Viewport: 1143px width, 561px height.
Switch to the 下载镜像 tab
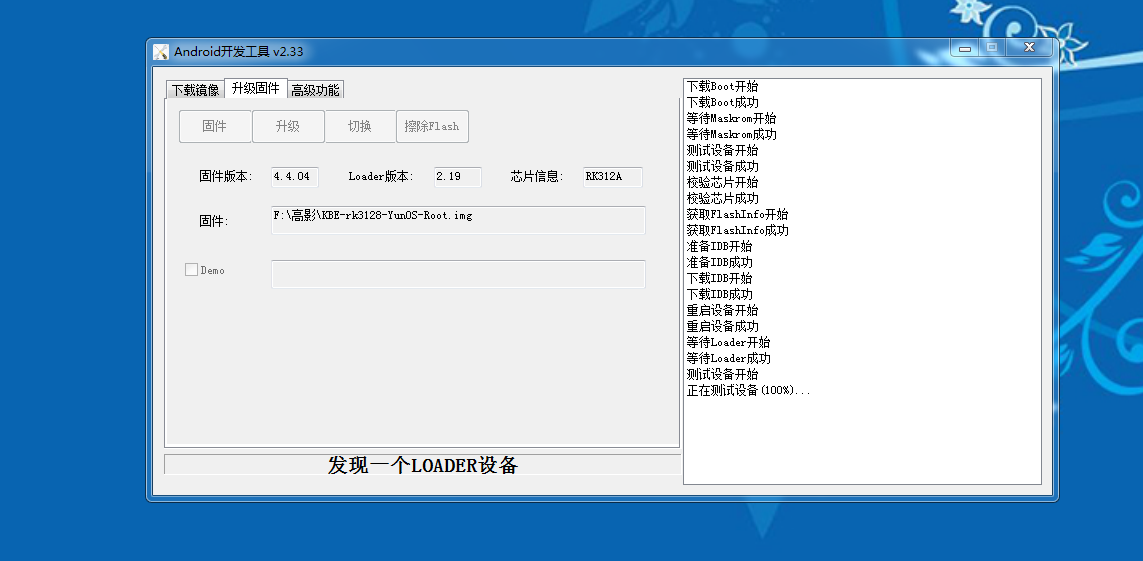pyautogui.click(x=195, y=90)
